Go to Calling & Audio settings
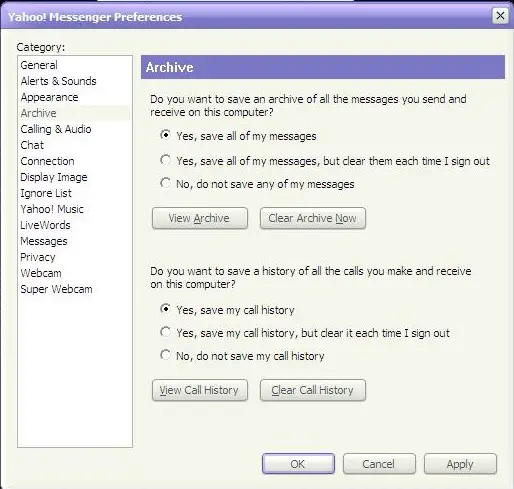 (x=56, y=129)
